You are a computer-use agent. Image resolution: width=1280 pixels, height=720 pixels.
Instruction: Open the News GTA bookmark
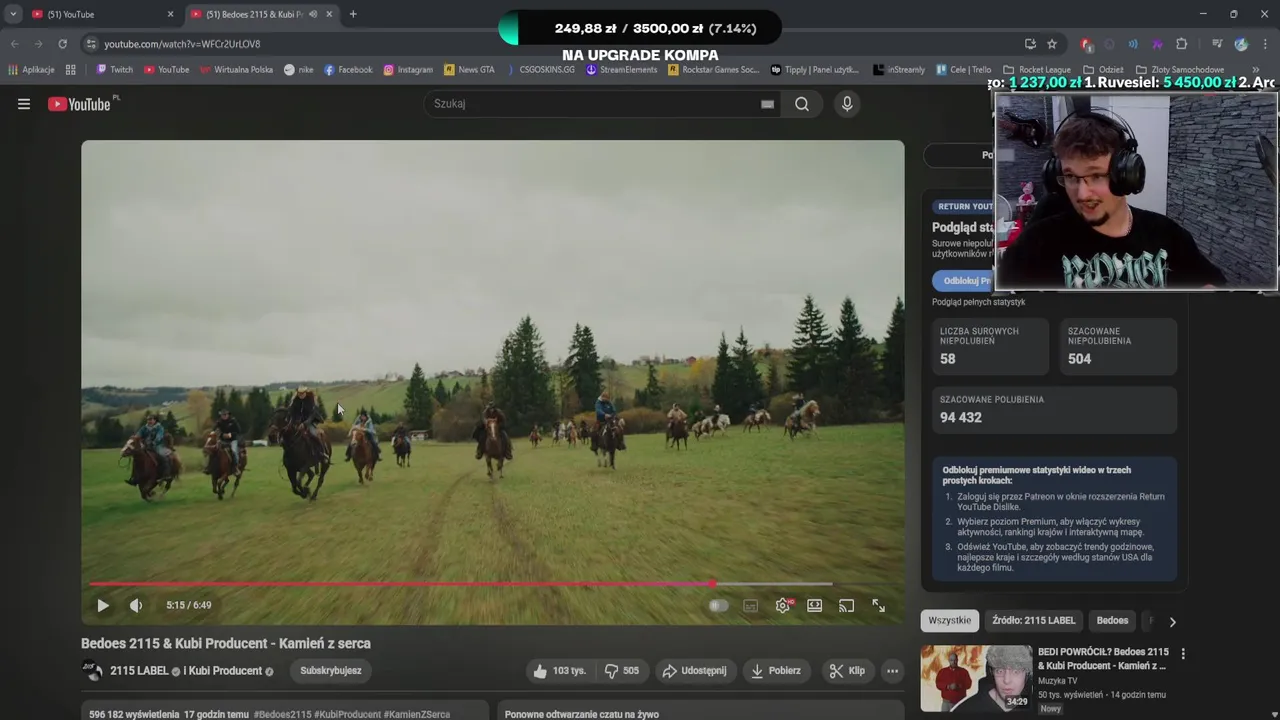(469, 70)
